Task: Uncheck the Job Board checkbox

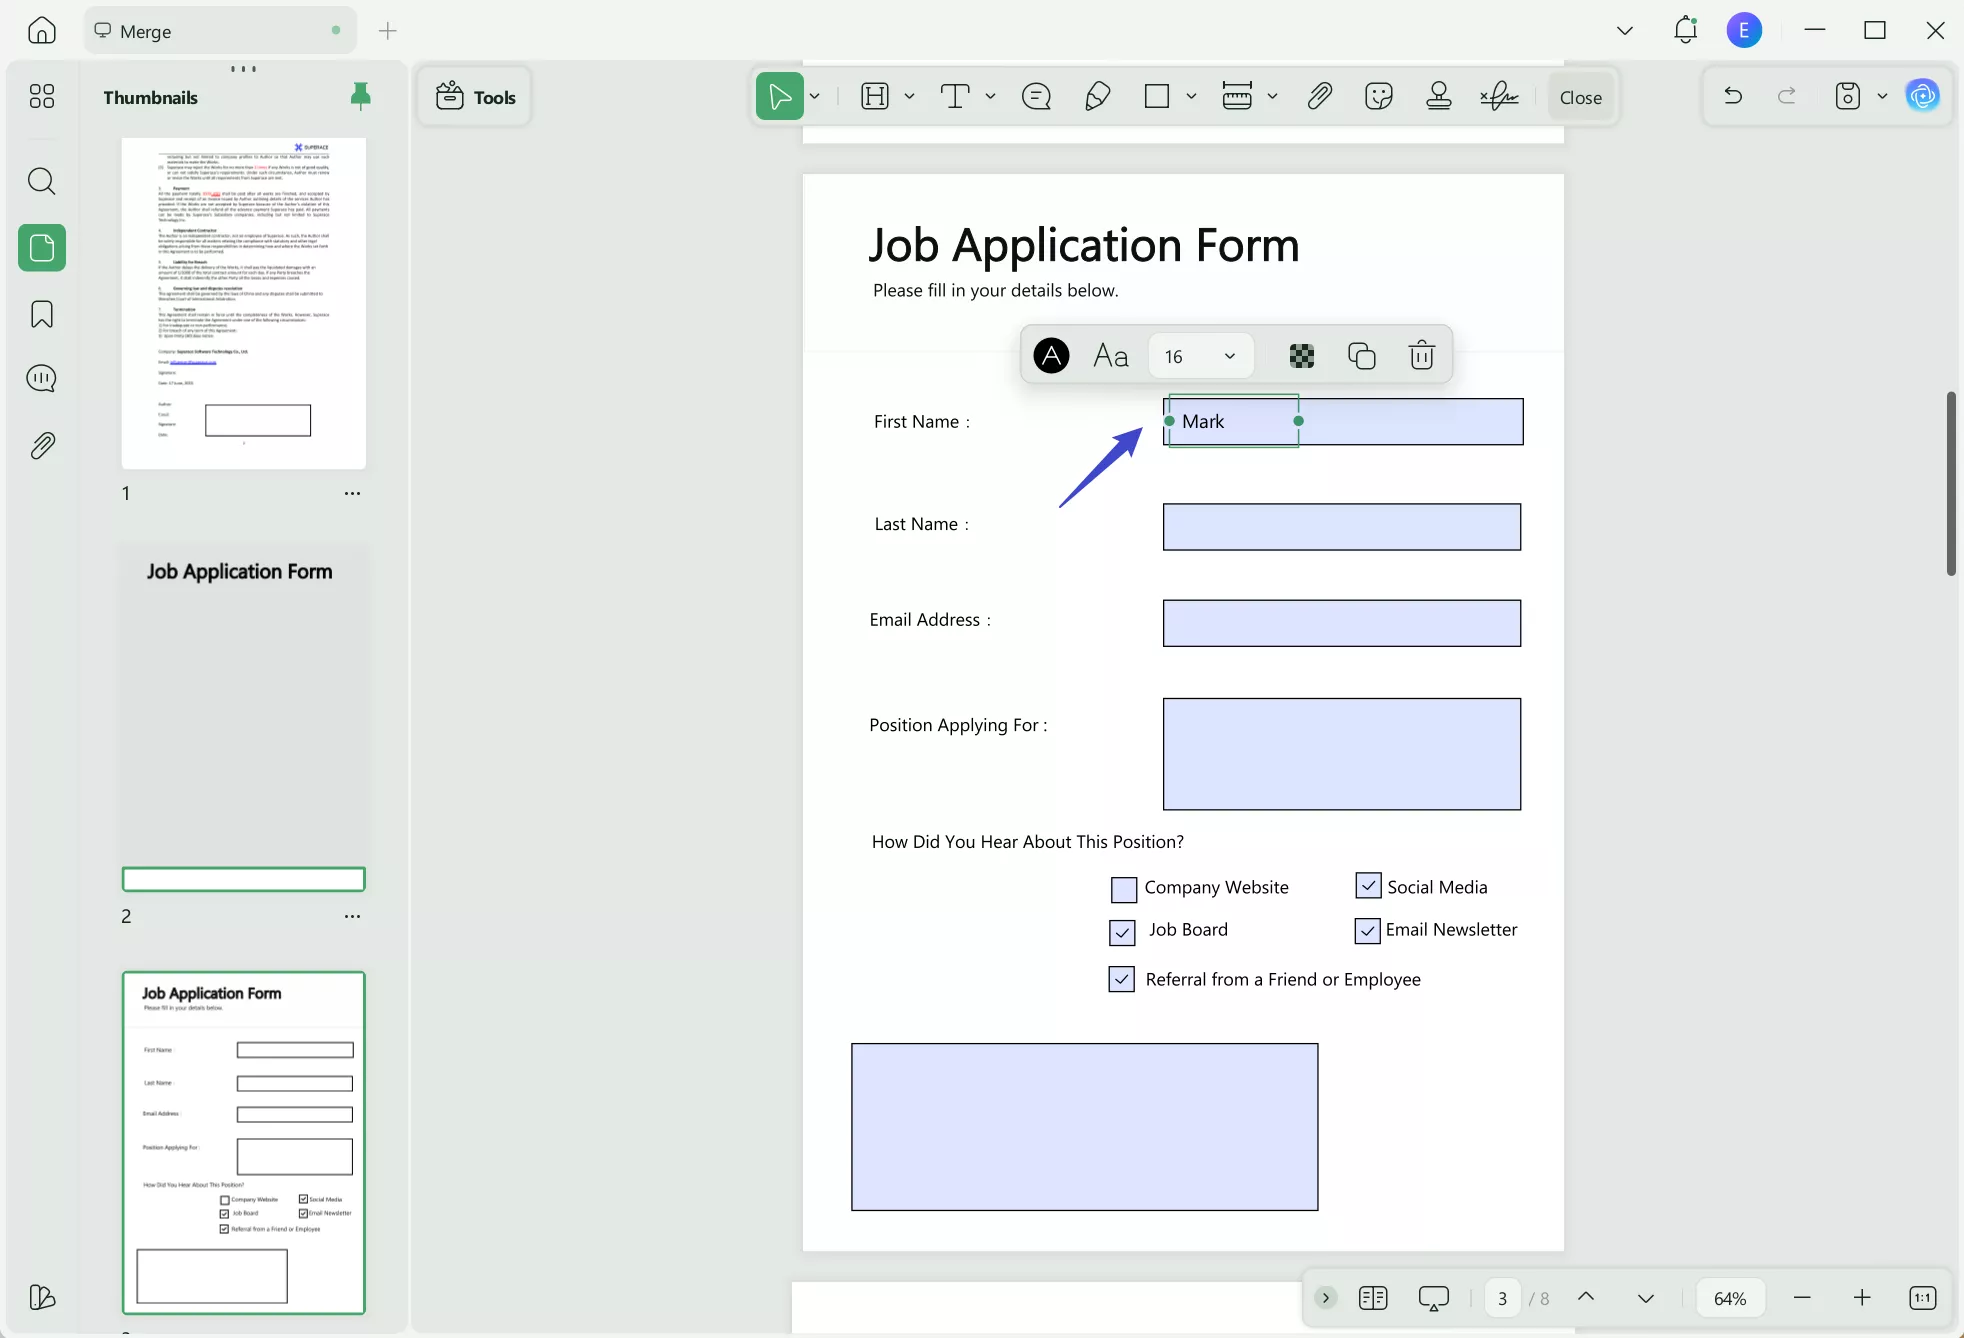Action: pos(1122,931)
